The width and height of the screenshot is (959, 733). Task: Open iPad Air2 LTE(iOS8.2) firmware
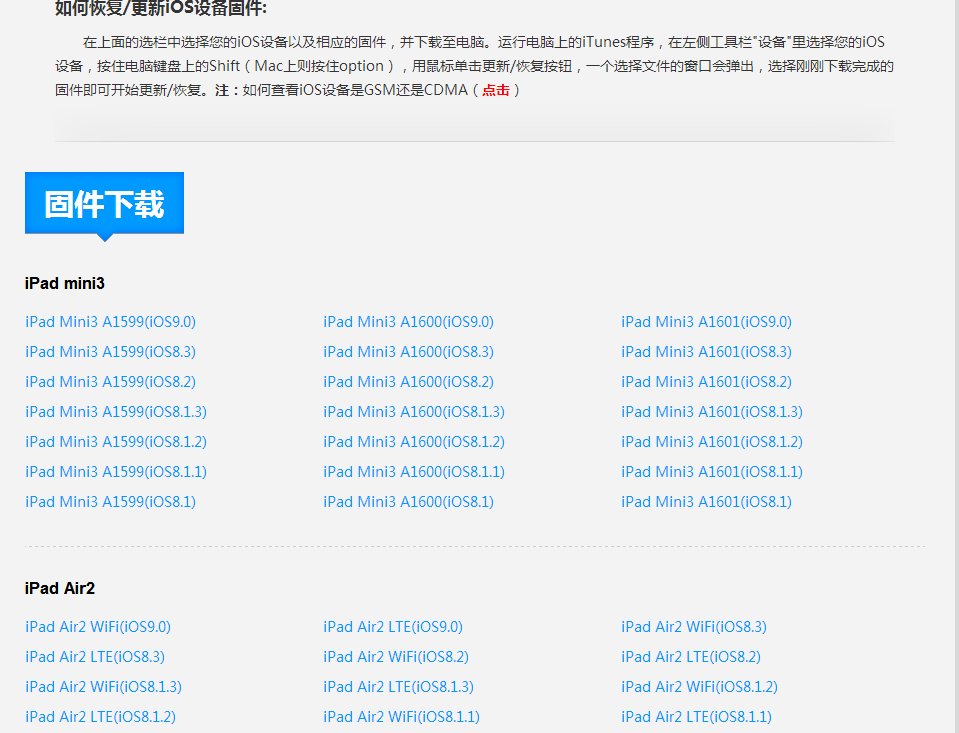pos(691,657)
